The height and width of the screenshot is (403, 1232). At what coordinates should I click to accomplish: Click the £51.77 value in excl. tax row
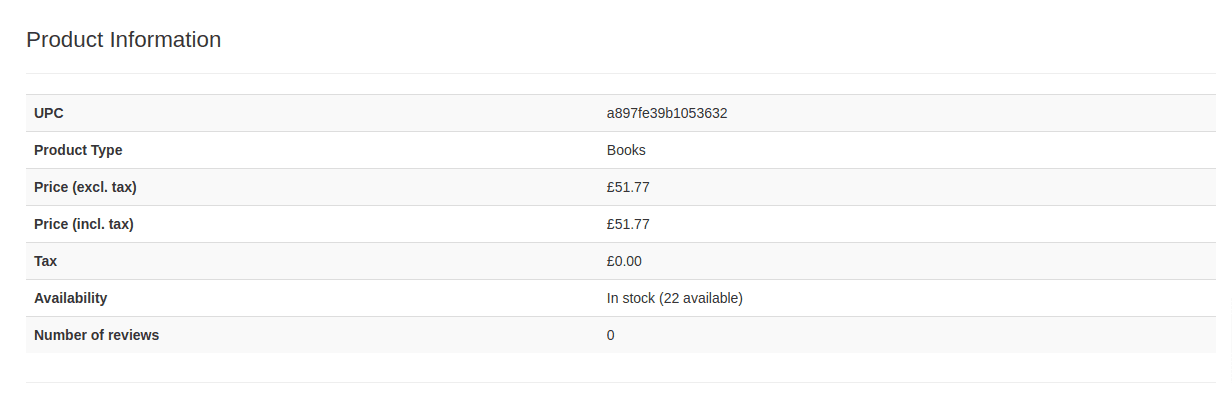pyautogui.click(x=628, y=187)
